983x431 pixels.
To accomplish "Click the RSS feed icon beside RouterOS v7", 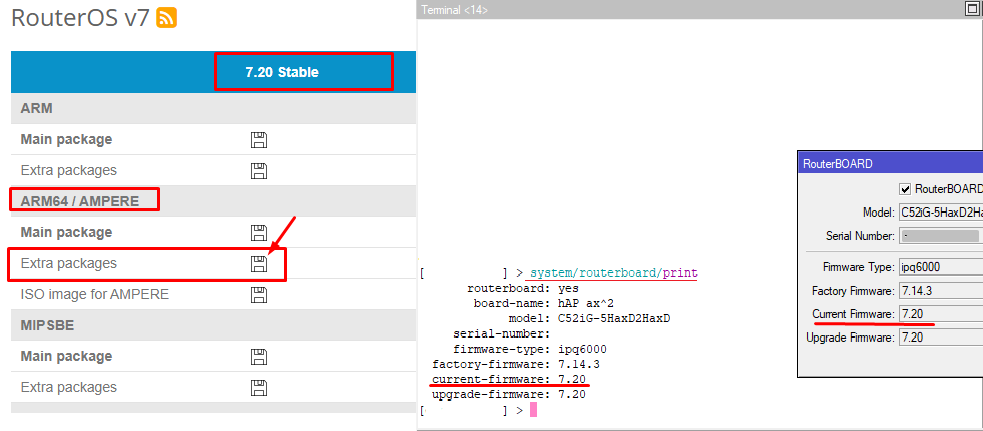I will click(167, 17).
